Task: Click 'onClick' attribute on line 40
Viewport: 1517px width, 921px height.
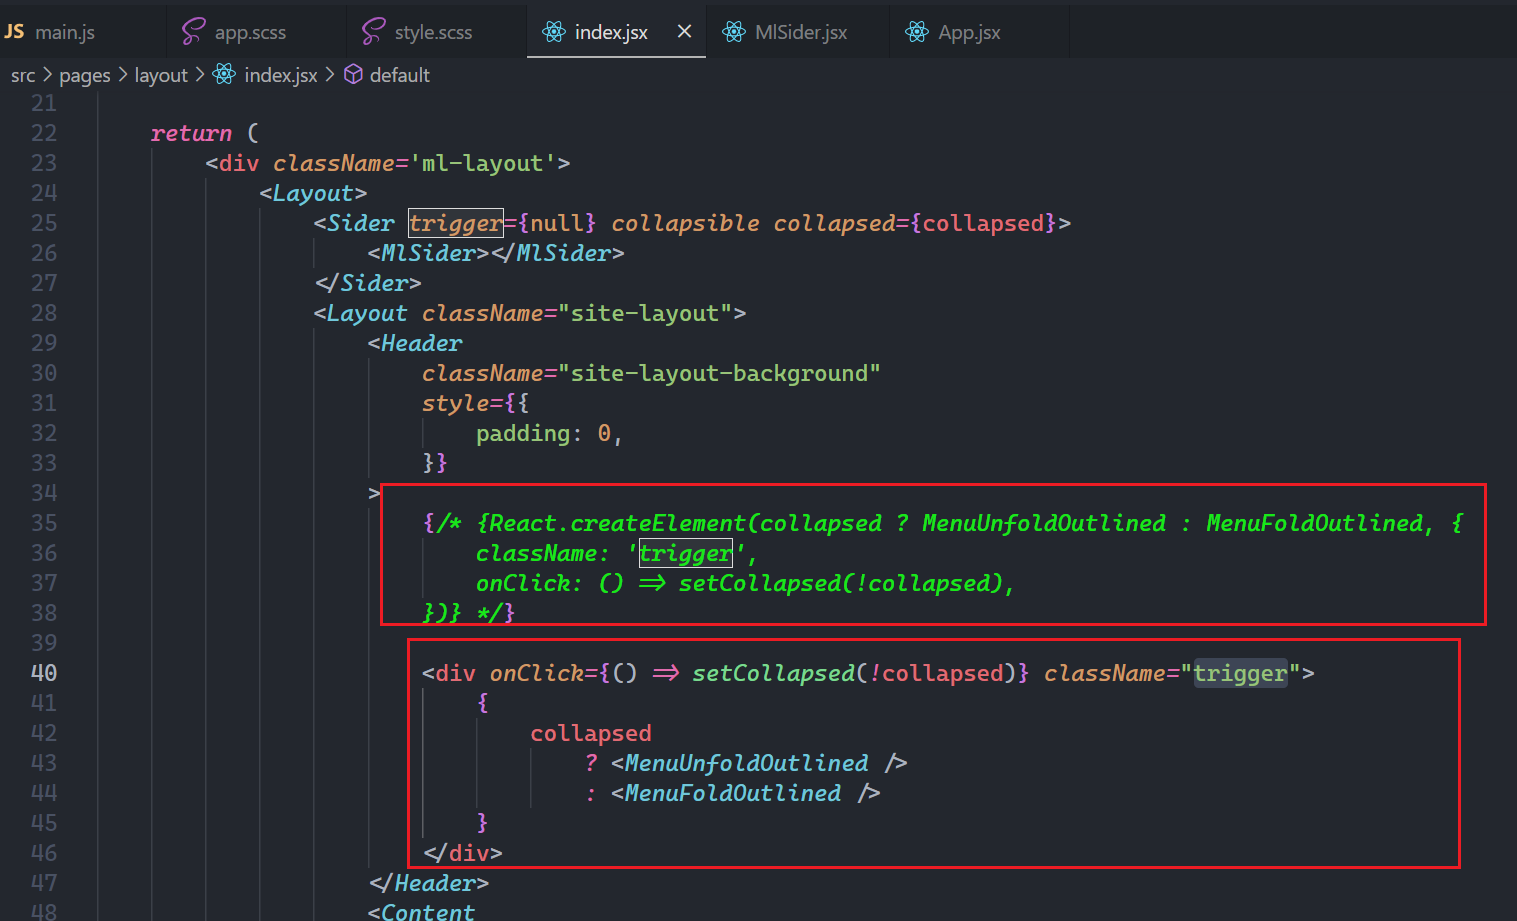Action: click(x=537, y=673)
